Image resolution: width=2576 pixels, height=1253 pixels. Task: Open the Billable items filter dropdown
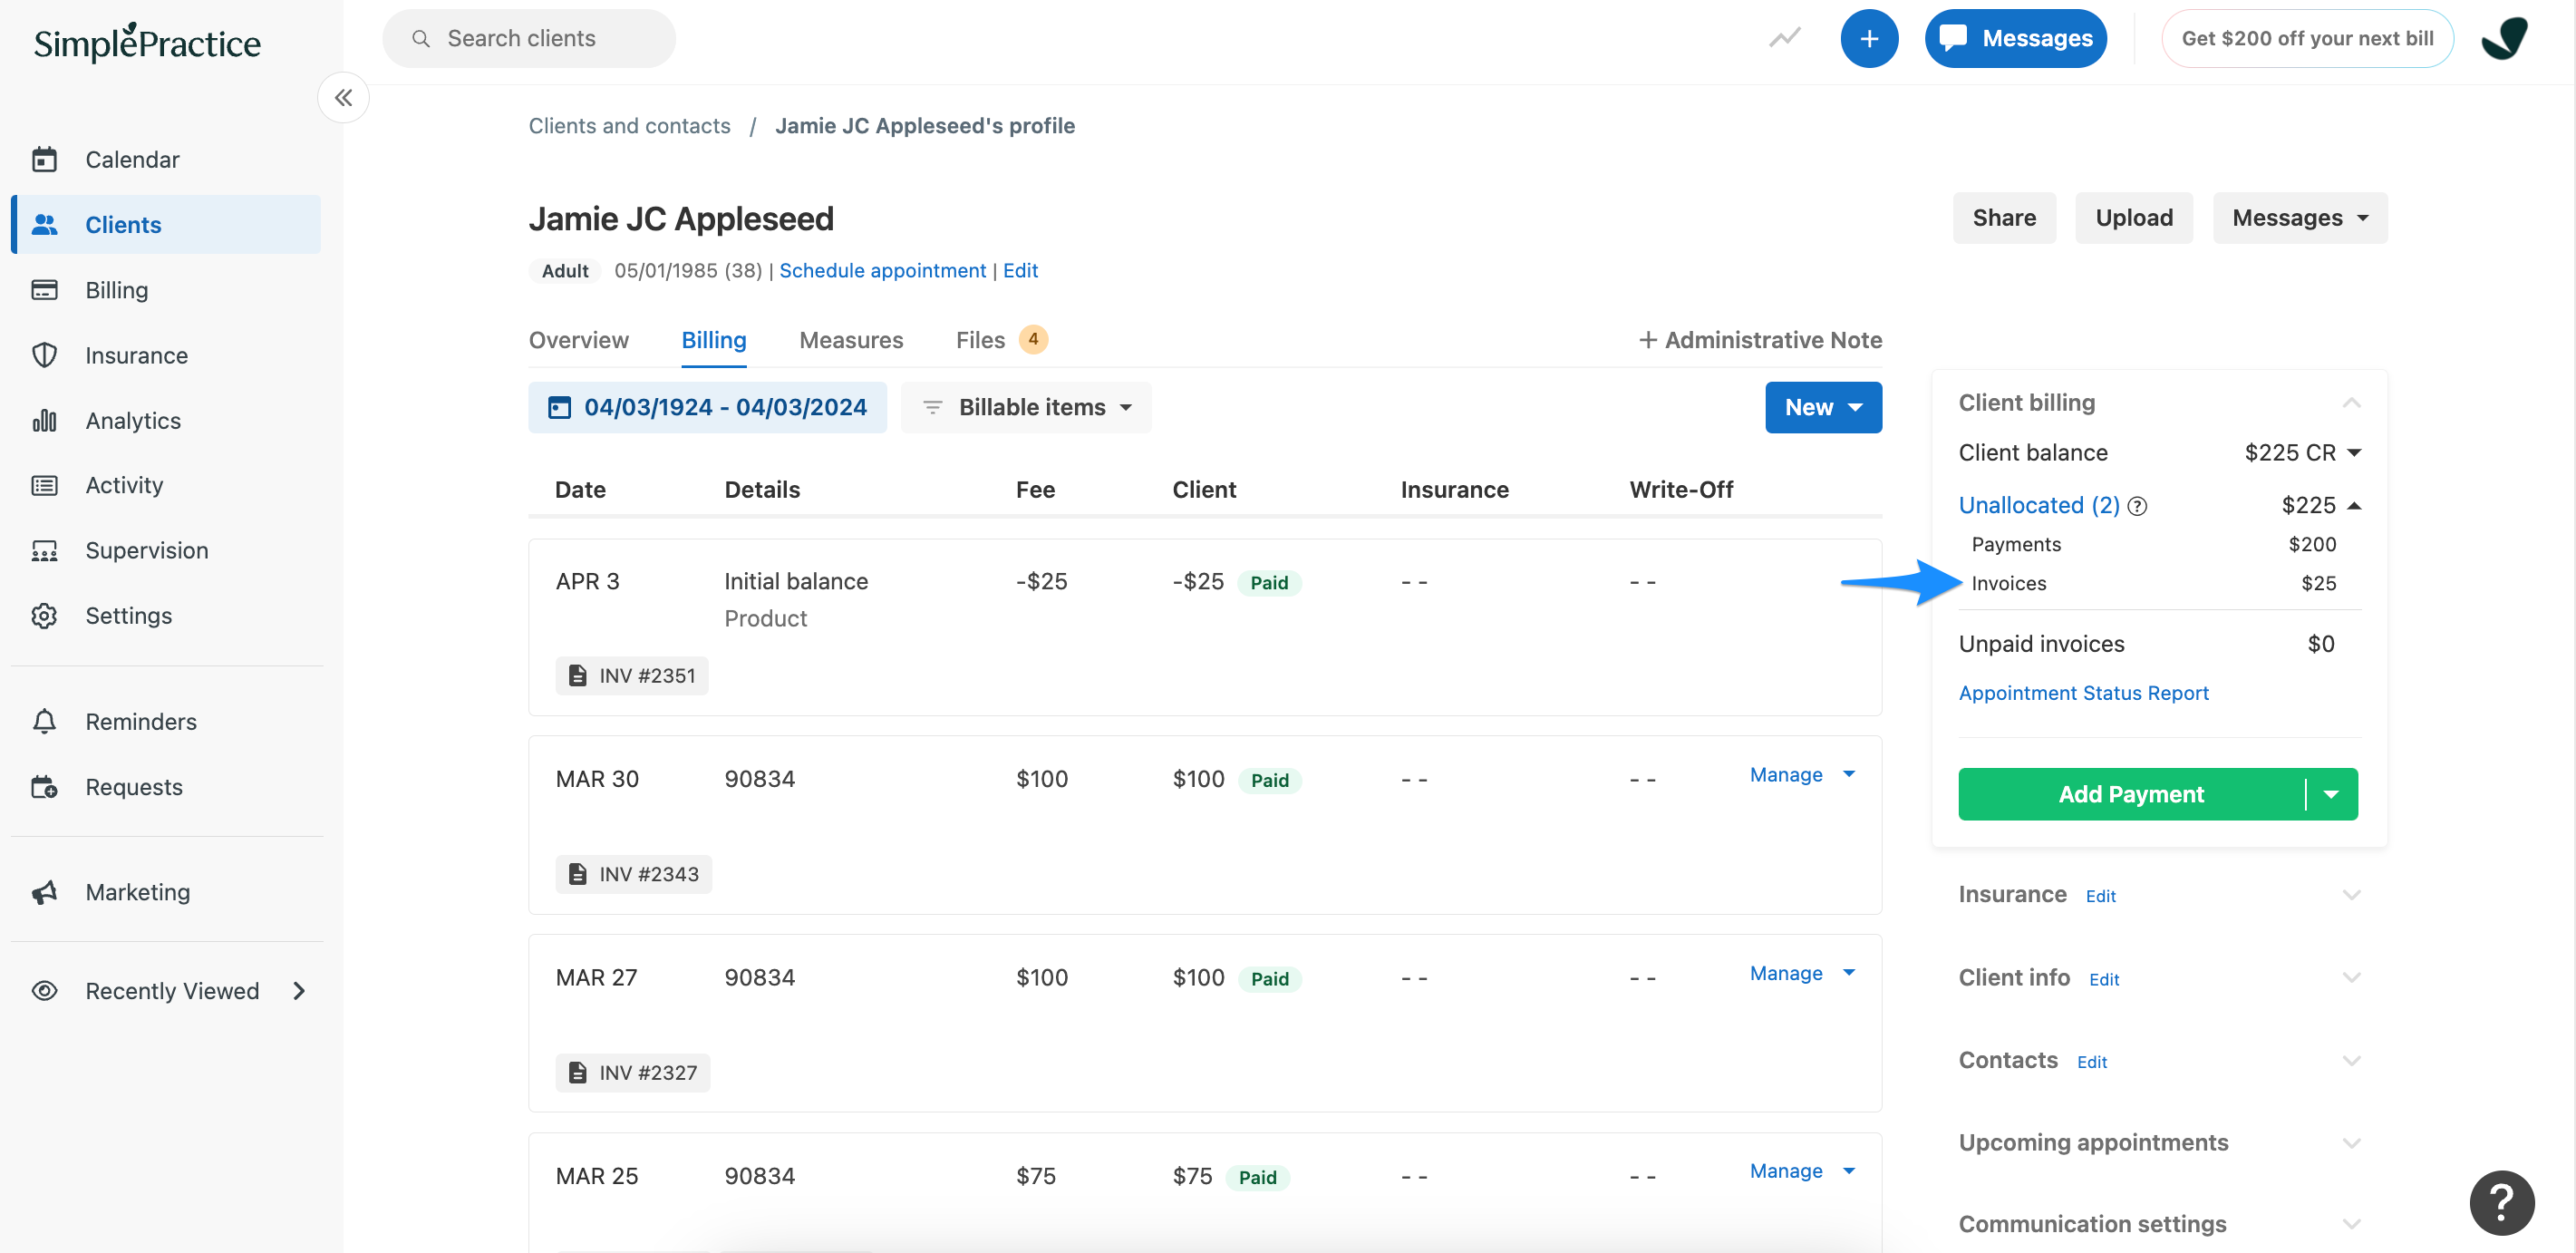pyautogui.click(x=1025, y=407)
